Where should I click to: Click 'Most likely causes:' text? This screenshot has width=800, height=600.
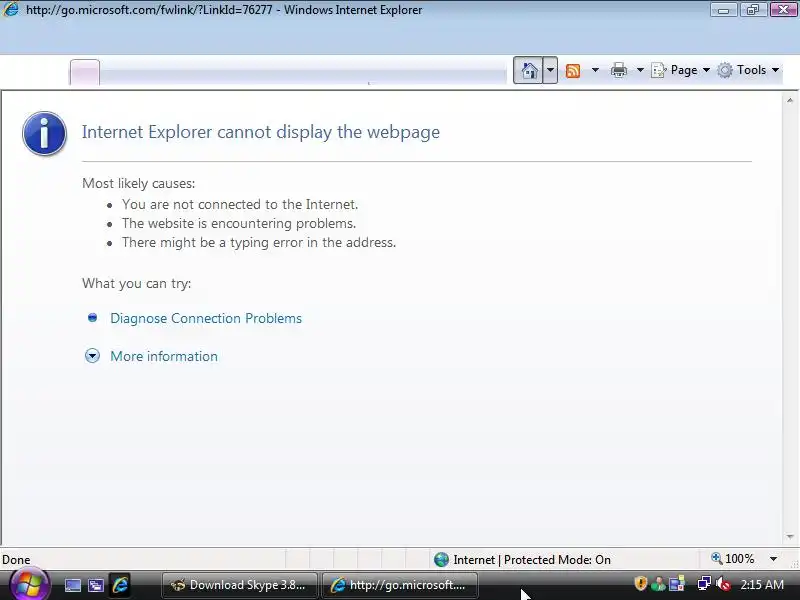[138, 184]
